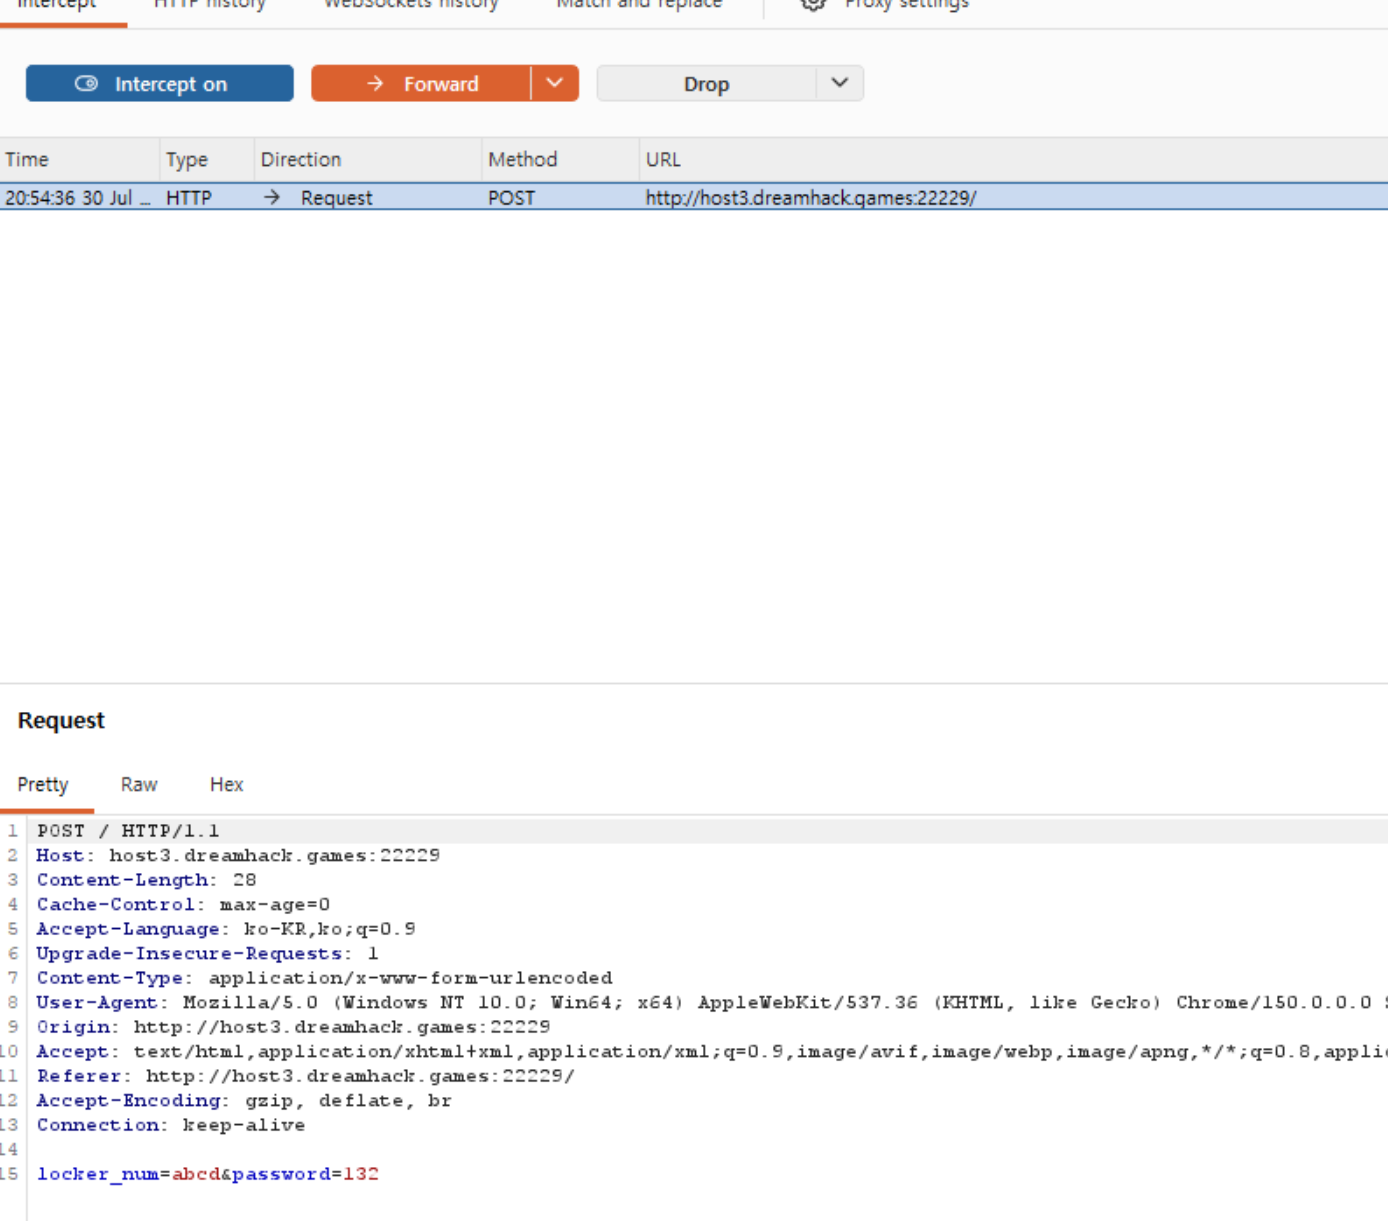Switch to Raw view tab

click(139, 785)
